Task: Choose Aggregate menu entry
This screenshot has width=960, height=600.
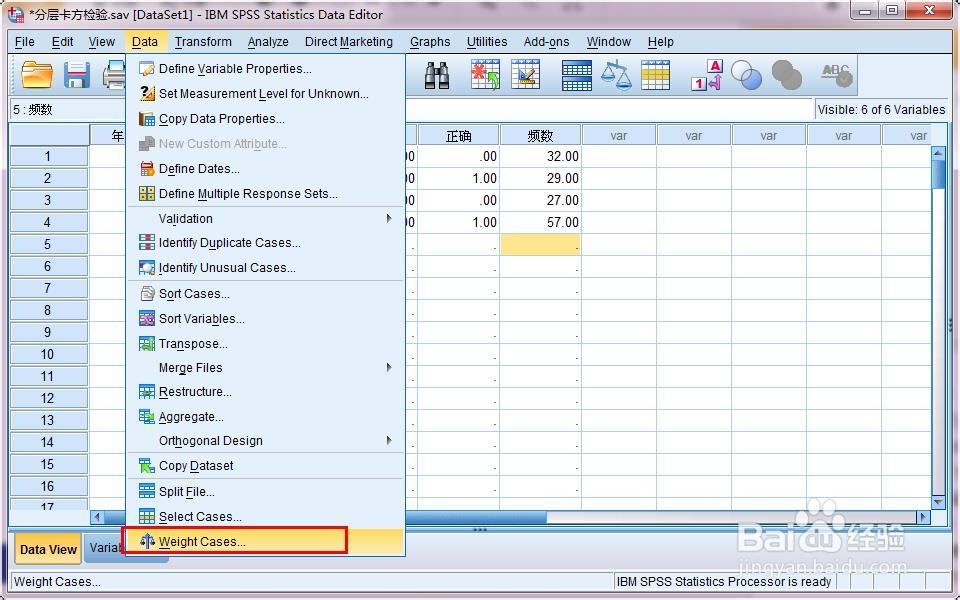Action: [x=264, y=417]
